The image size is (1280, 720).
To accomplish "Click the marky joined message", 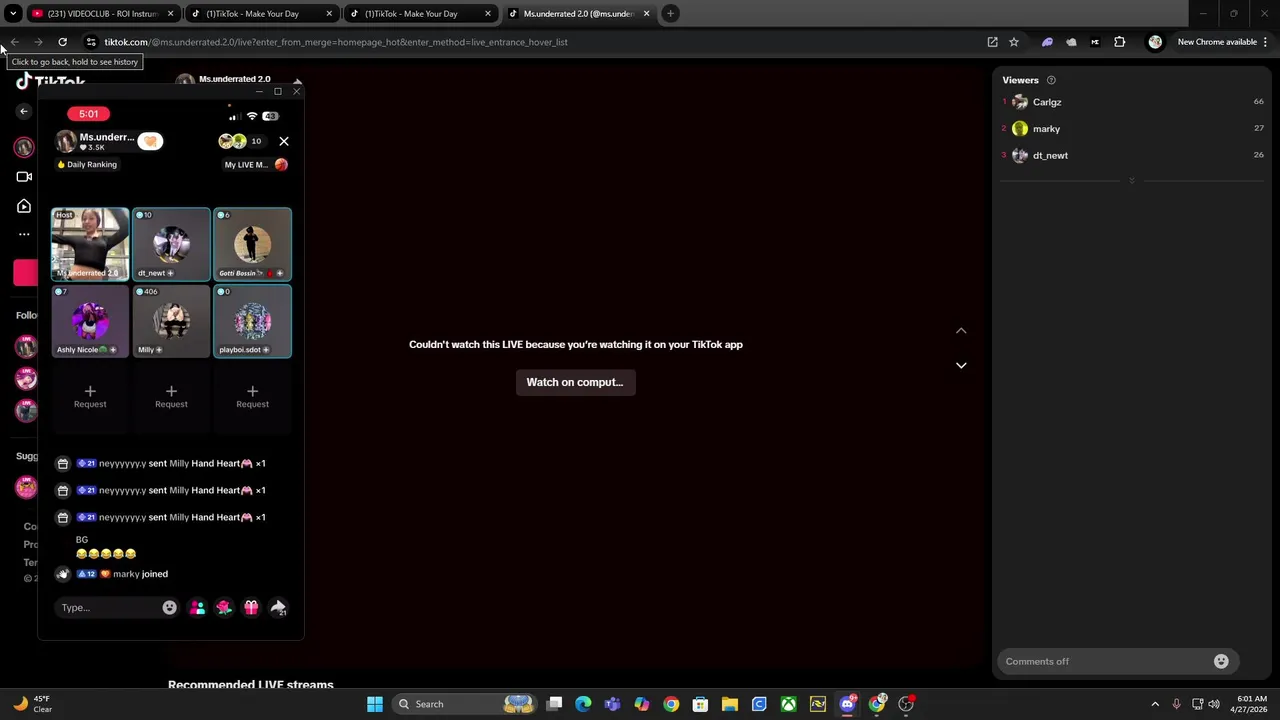I will (x=140, y=574).
